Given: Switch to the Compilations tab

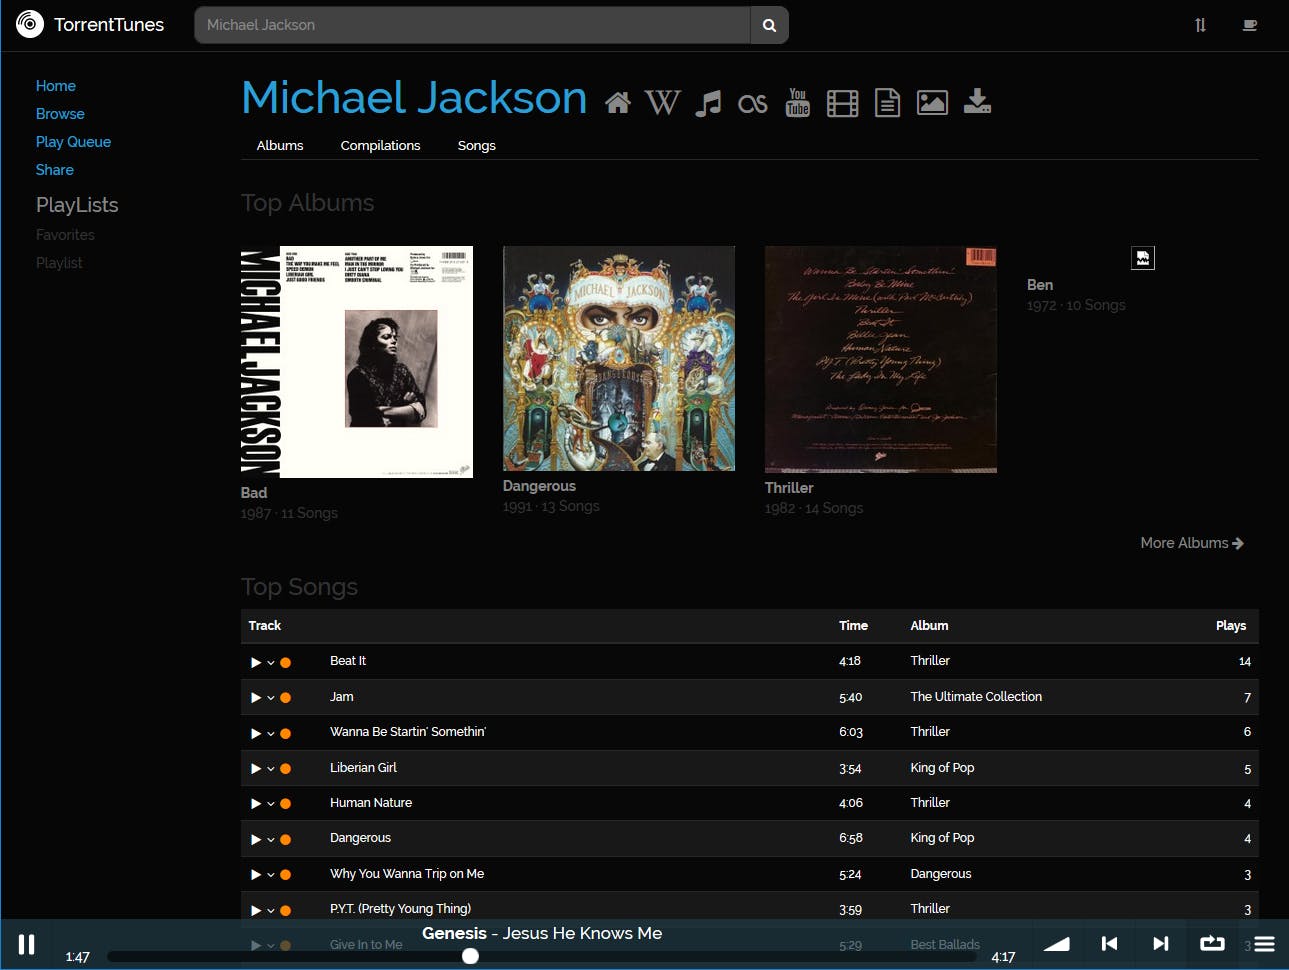Looking at the screenshot, I should tap(380, 145).
